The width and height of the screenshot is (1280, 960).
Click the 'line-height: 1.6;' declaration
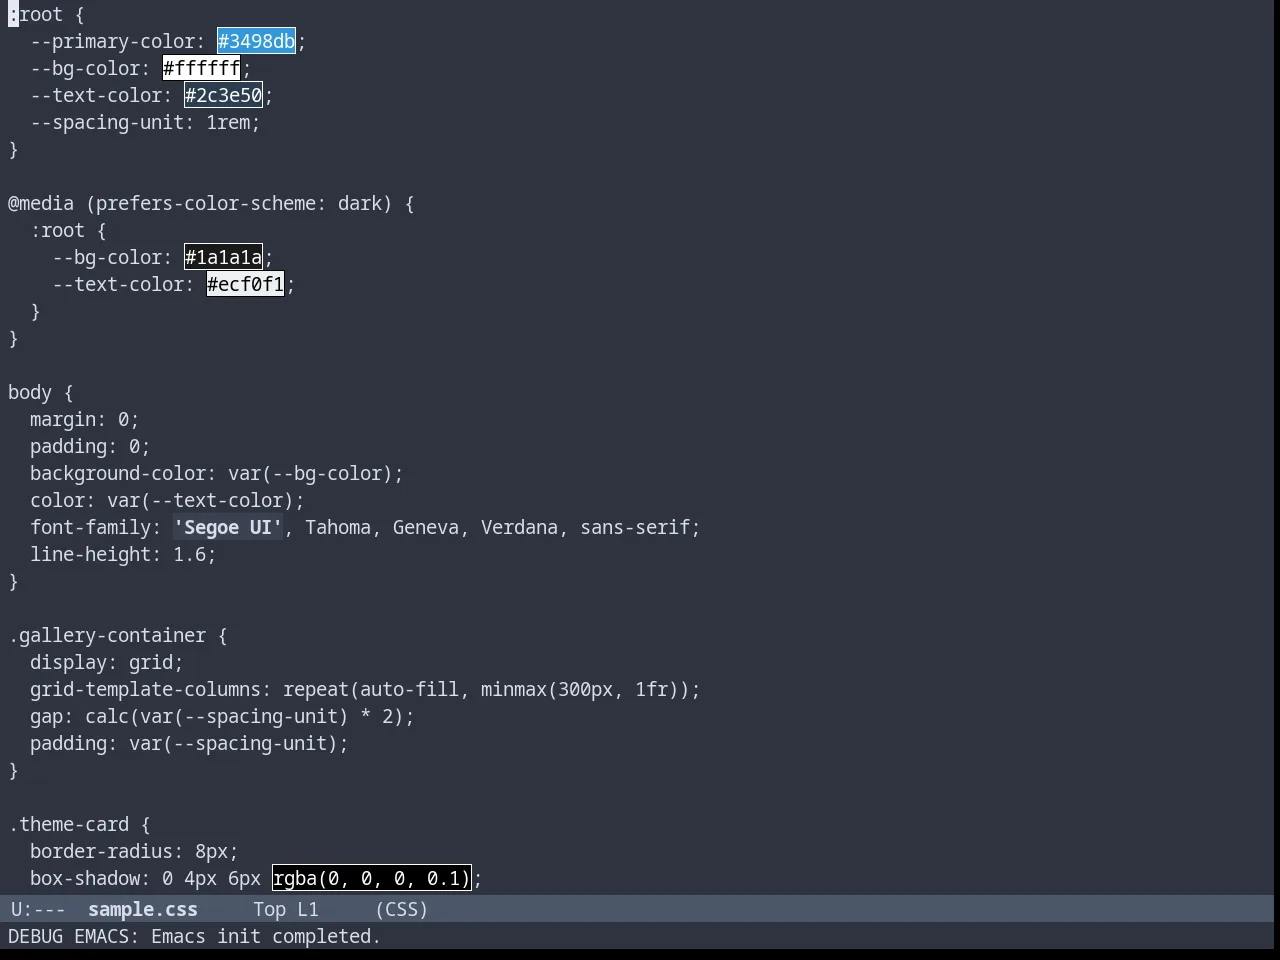click(123, 554)
